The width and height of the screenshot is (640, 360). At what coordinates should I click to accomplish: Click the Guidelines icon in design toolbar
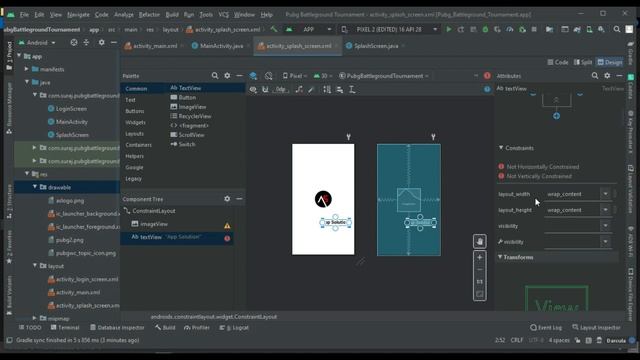352,89
